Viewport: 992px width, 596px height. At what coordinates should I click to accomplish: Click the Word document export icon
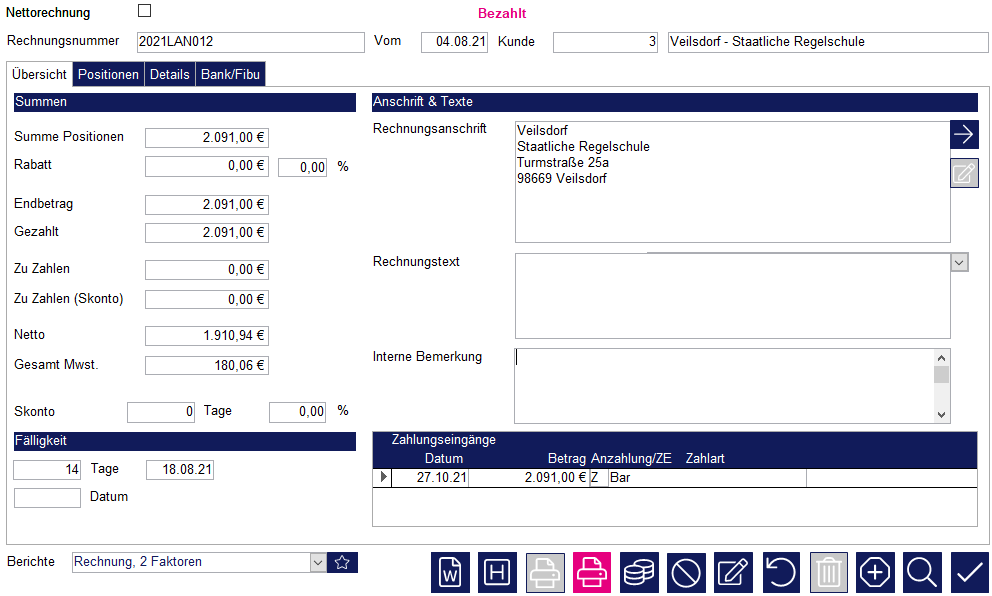click(x=451, y=573)
